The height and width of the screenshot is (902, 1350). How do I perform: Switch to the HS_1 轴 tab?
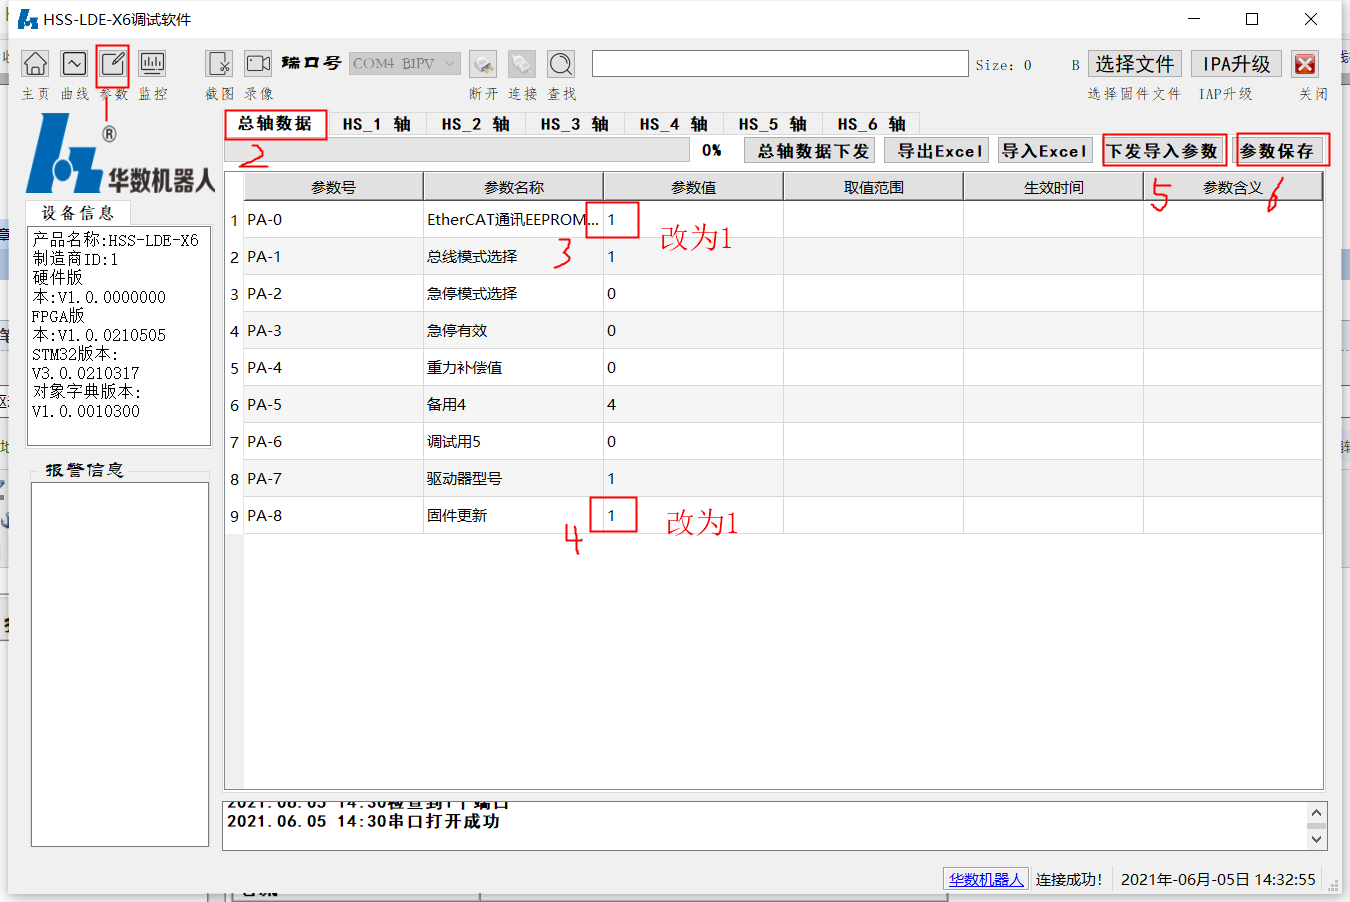coord(376,124)
